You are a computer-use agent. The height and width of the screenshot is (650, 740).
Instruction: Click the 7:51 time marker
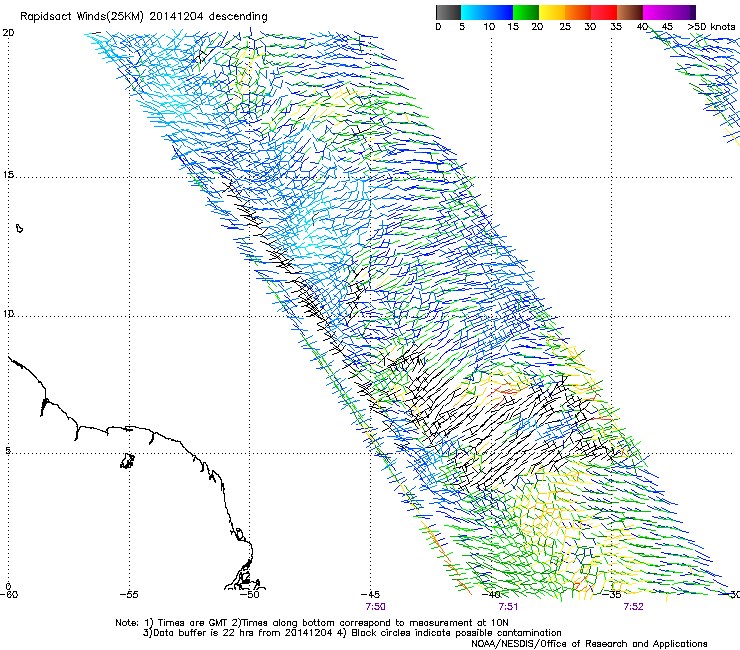pos(508,607)
